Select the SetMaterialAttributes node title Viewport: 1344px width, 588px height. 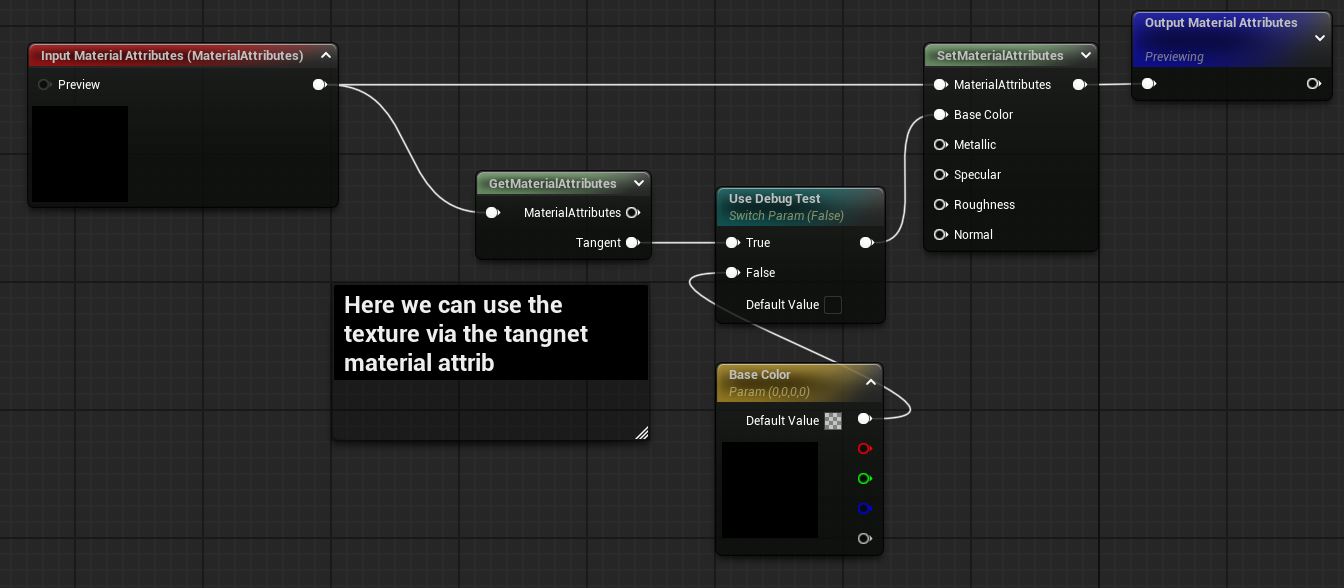pos(1000,56)
